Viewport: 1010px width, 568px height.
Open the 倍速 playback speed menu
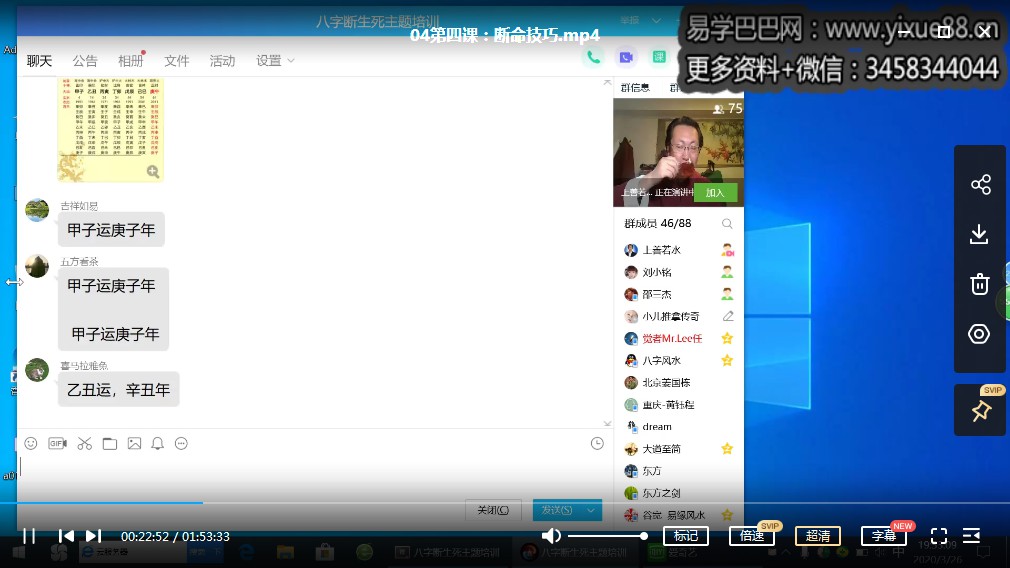tap(752, 536)
